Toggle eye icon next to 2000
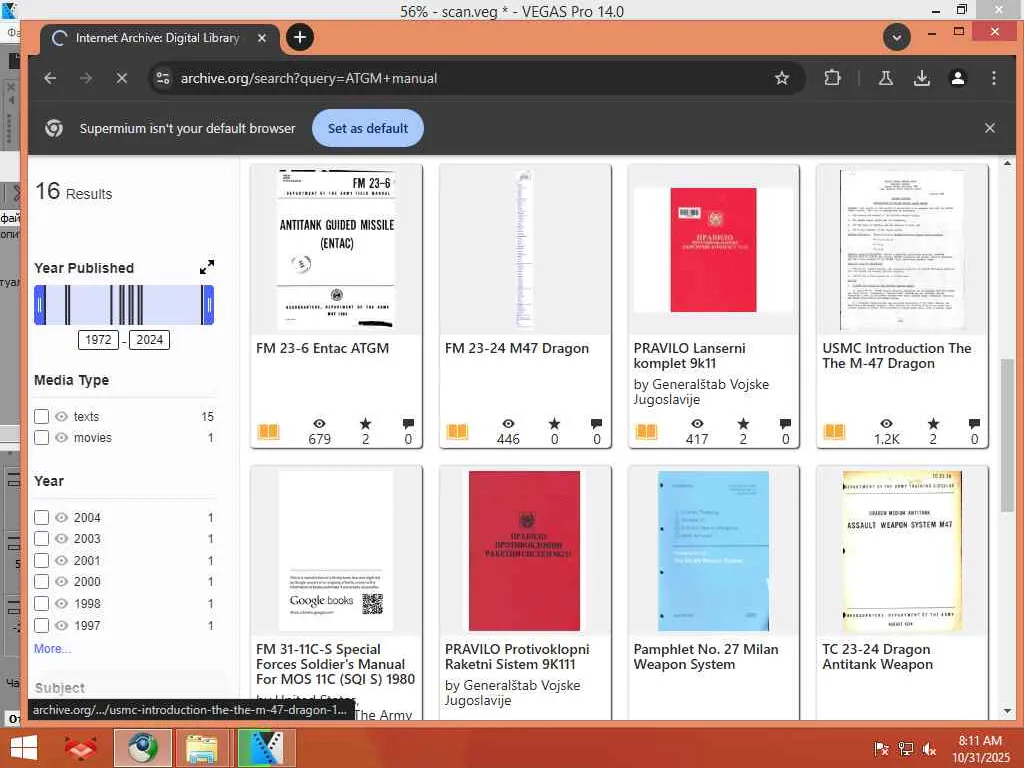 tap(61, 582)
